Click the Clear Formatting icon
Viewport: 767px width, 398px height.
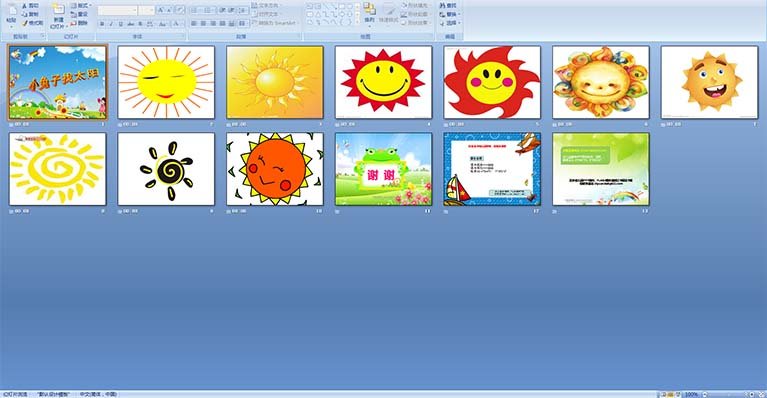[x=180, y=10]
